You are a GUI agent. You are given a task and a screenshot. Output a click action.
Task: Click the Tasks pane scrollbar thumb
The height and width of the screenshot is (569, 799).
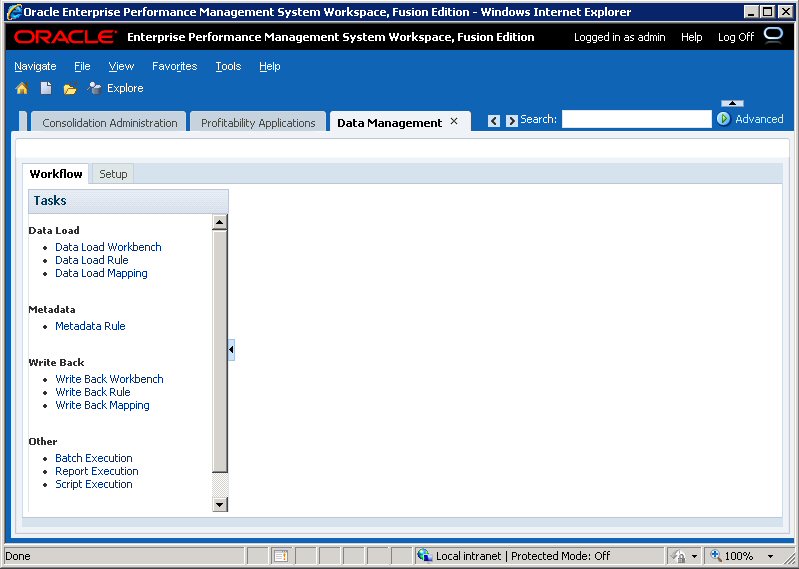tap(220, 351)
